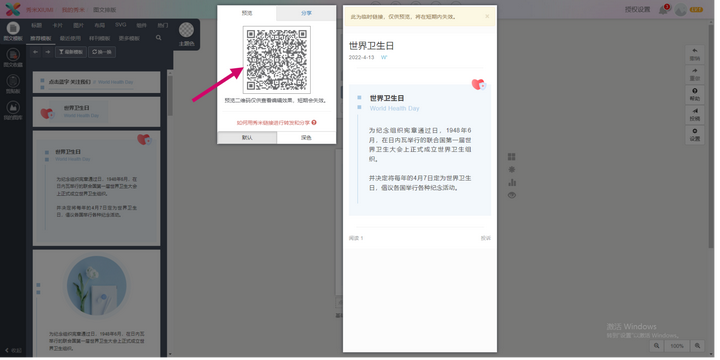Click the 重做 redo button
Image resolution: width=720 pixels, height=360 pixels.
(695, 75)
